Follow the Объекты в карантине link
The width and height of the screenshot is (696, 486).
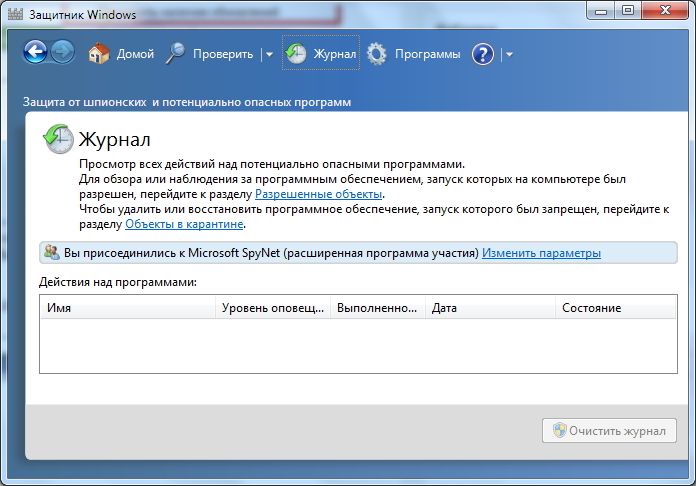click(184, 224)
